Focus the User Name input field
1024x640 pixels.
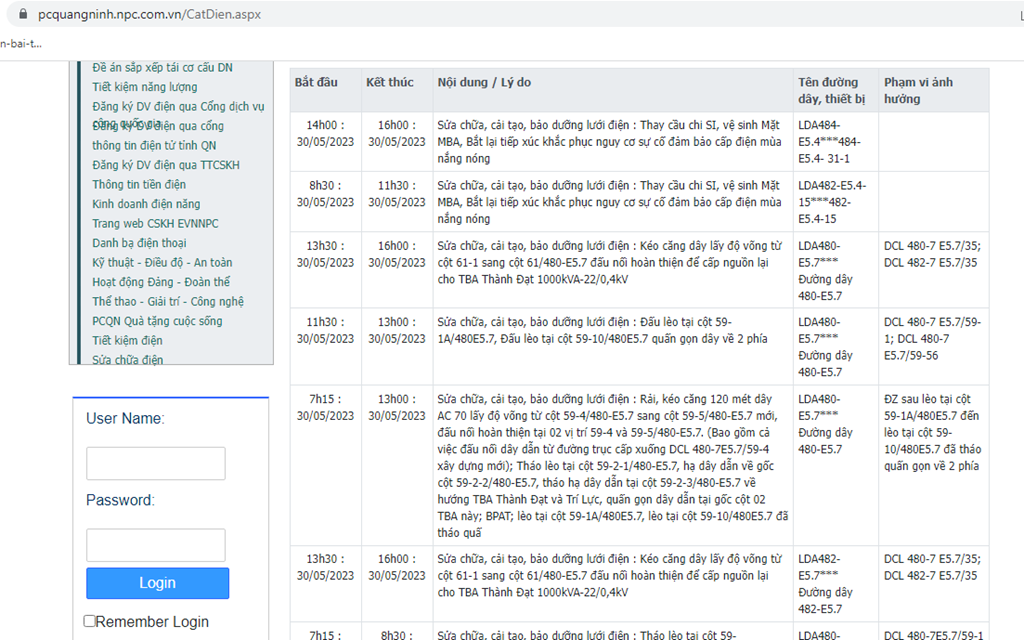pos(155,464)
